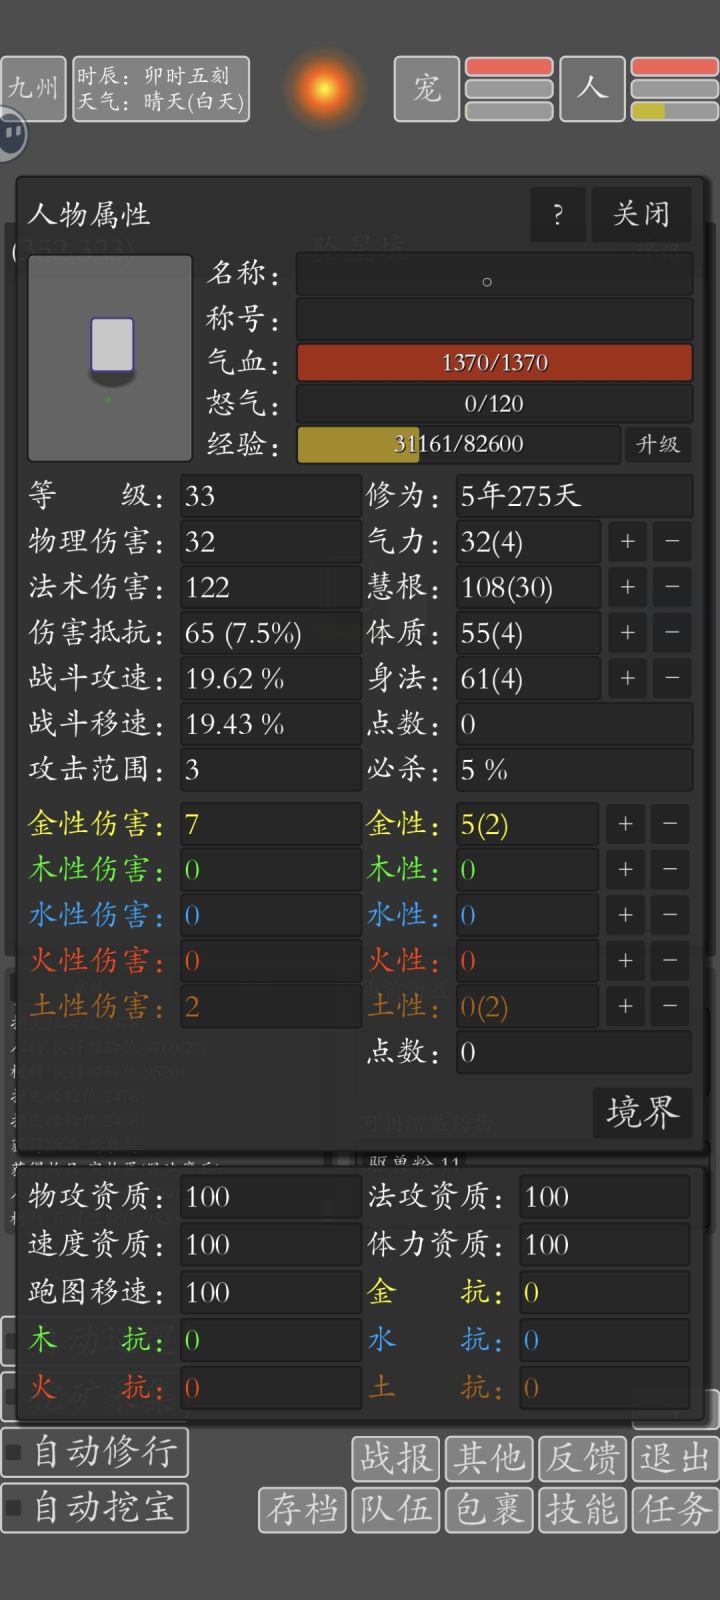Viewport: 720px width, 1600px height.
Task: Open the 境界 realm button
Action: point(642,1113)
